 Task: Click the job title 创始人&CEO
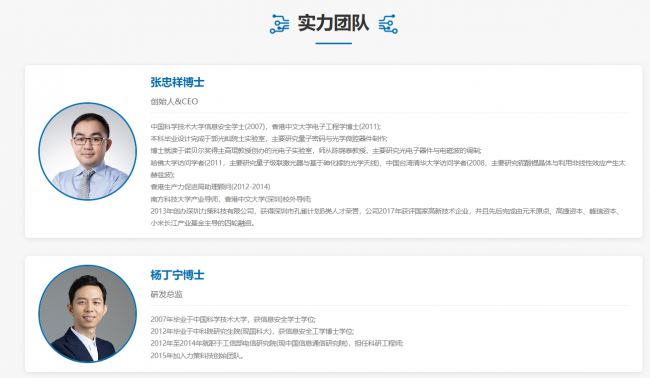coord(174,102)
